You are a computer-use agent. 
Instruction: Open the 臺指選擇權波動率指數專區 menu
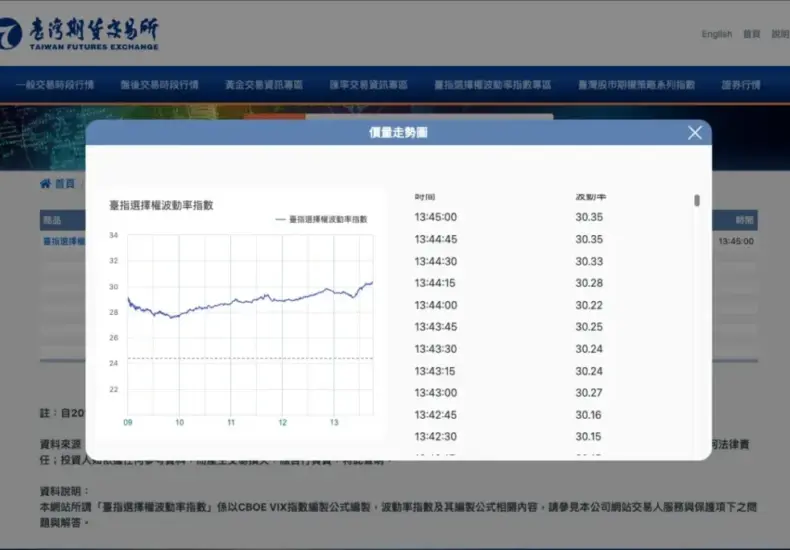point(493,85)
